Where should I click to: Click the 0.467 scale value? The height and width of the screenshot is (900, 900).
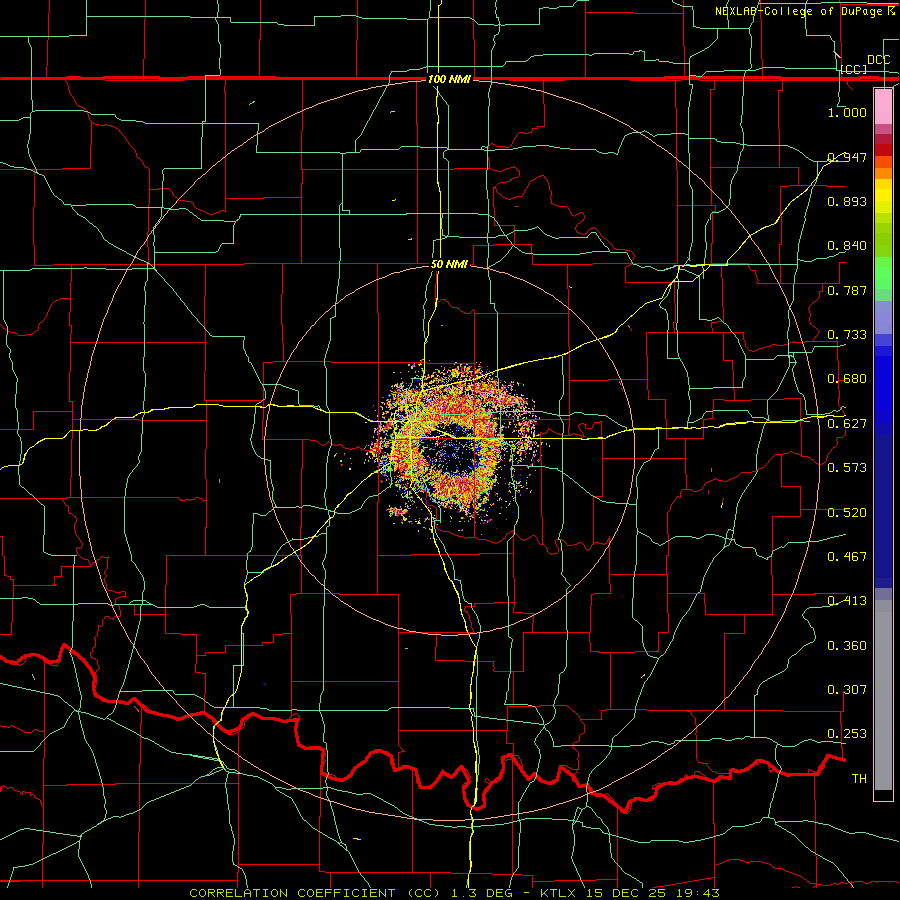tap(847, 557)
